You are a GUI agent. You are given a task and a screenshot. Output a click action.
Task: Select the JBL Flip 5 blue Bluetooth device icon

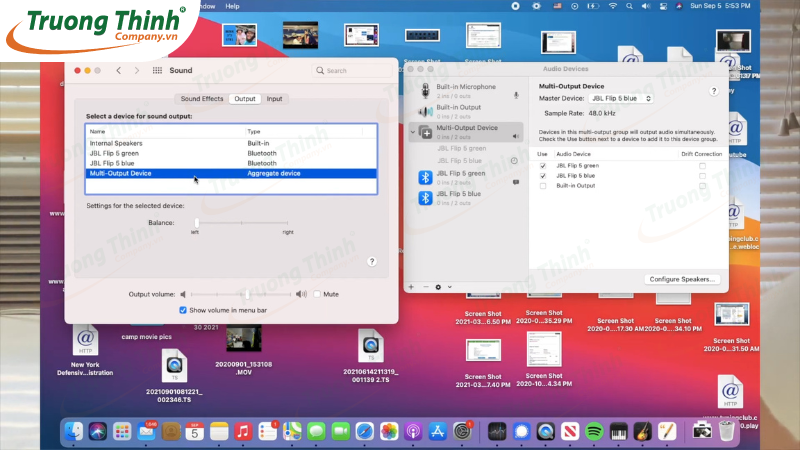pyautogui.click(x=426, y=198)
